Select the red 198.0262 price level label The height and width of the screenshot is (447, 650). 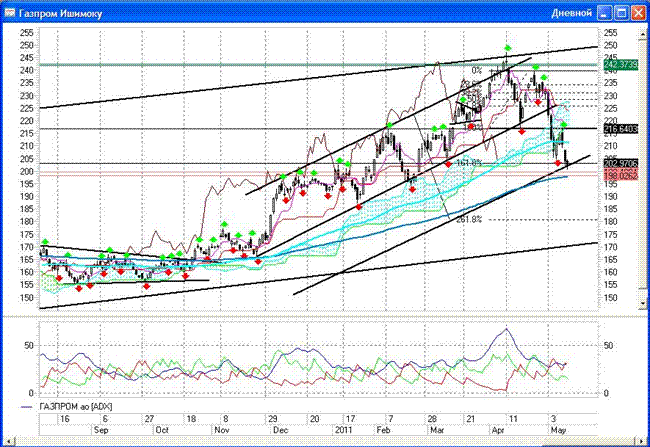click(x=621, y=175)
